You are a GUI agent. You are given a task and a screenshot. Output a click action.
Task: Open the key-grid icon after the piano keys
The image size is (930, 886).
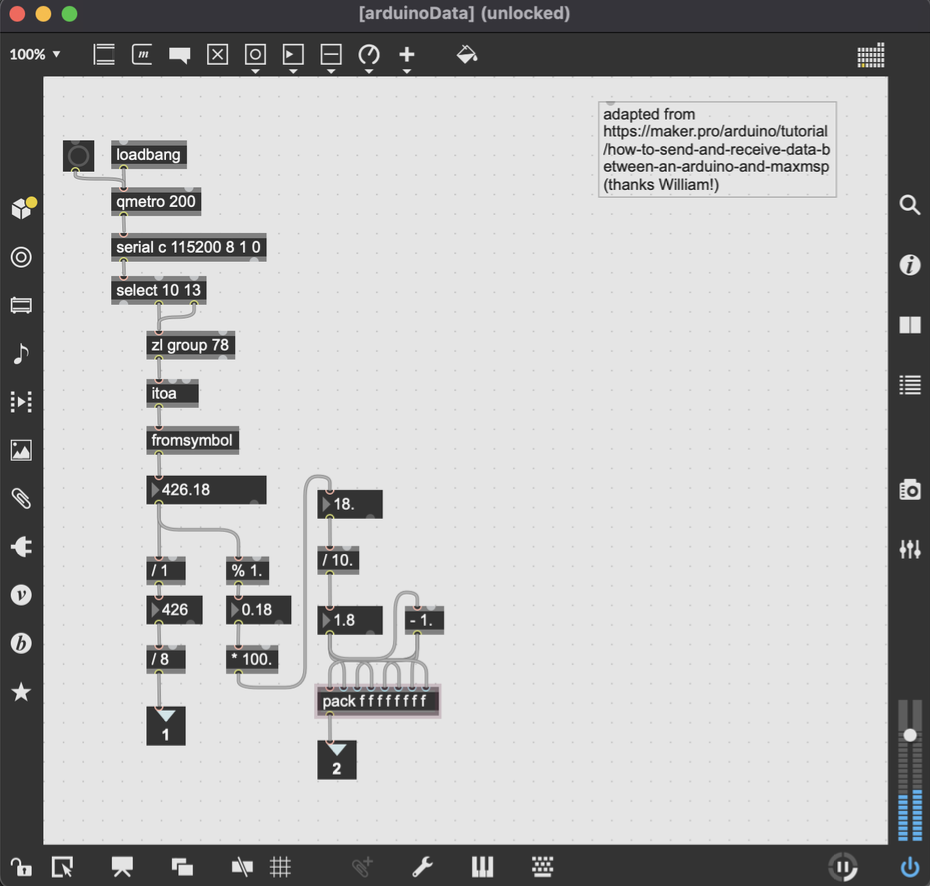click(542, 868)
